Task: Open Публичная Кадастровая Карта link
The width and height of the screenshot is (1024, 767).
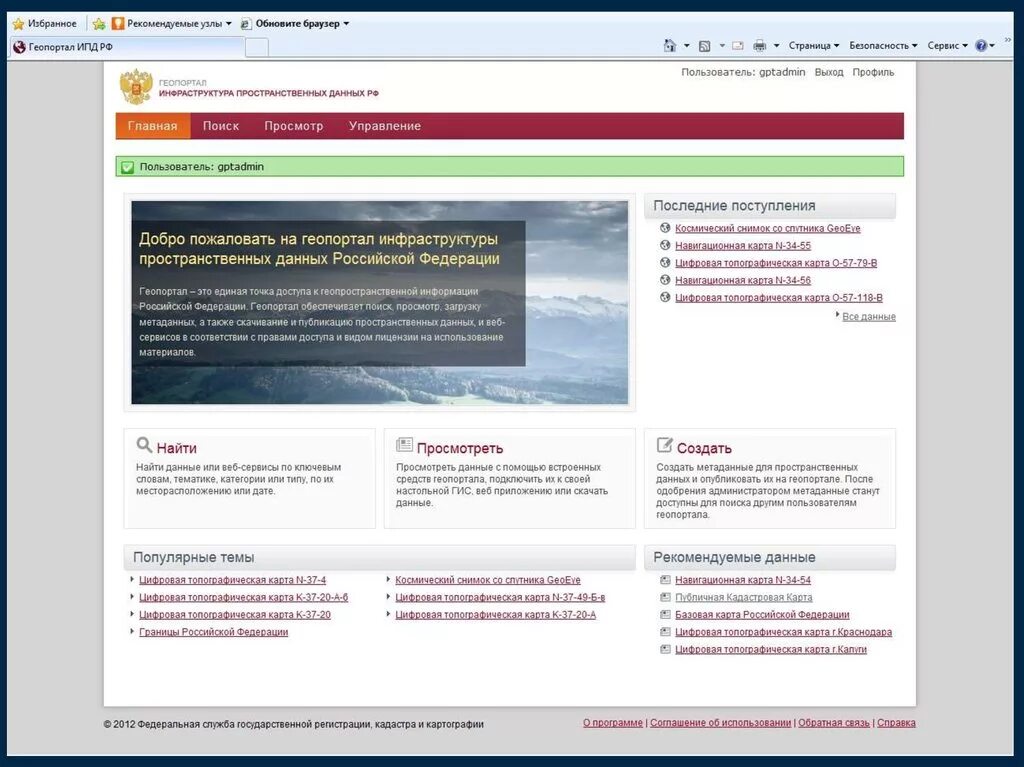Action: tap(744, 597)
